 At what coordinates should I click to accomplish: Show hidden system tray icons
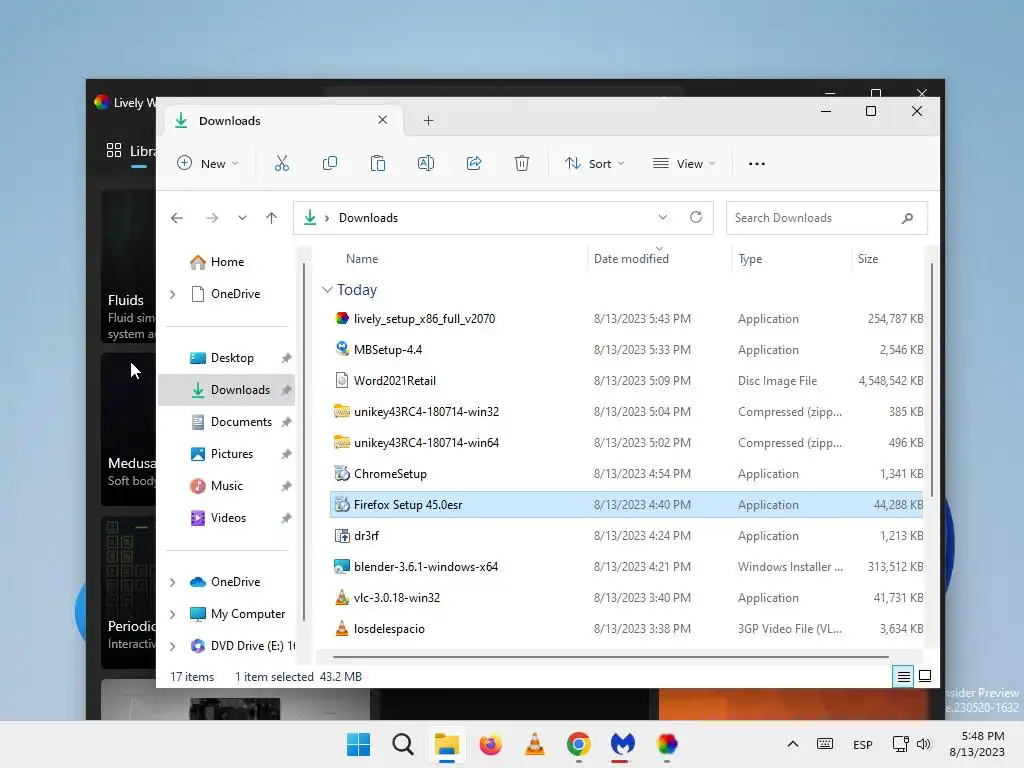[x=793, y=744]
